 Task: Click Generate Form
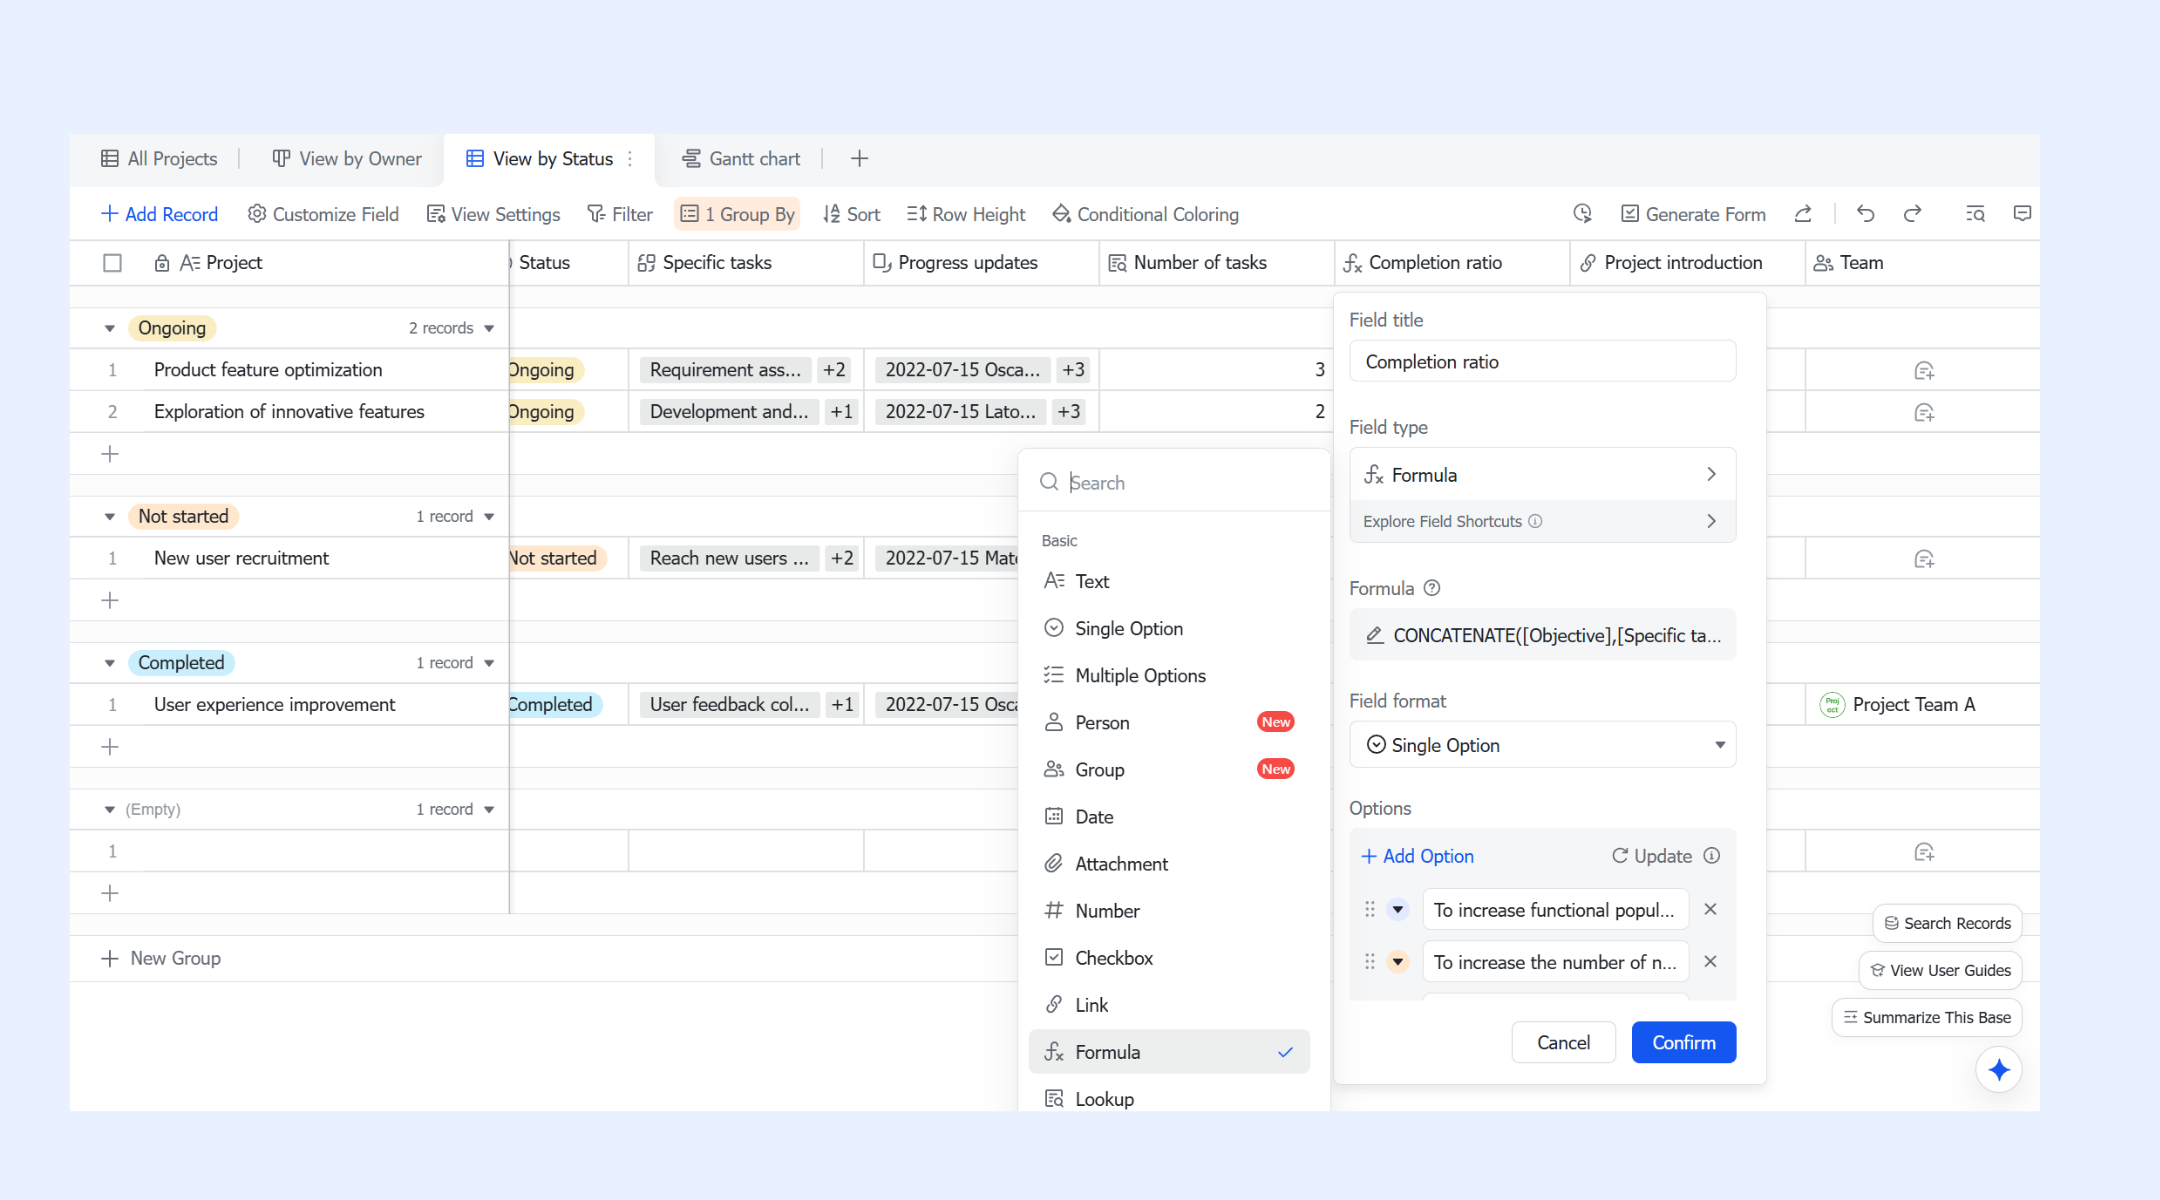[1693, 214]
